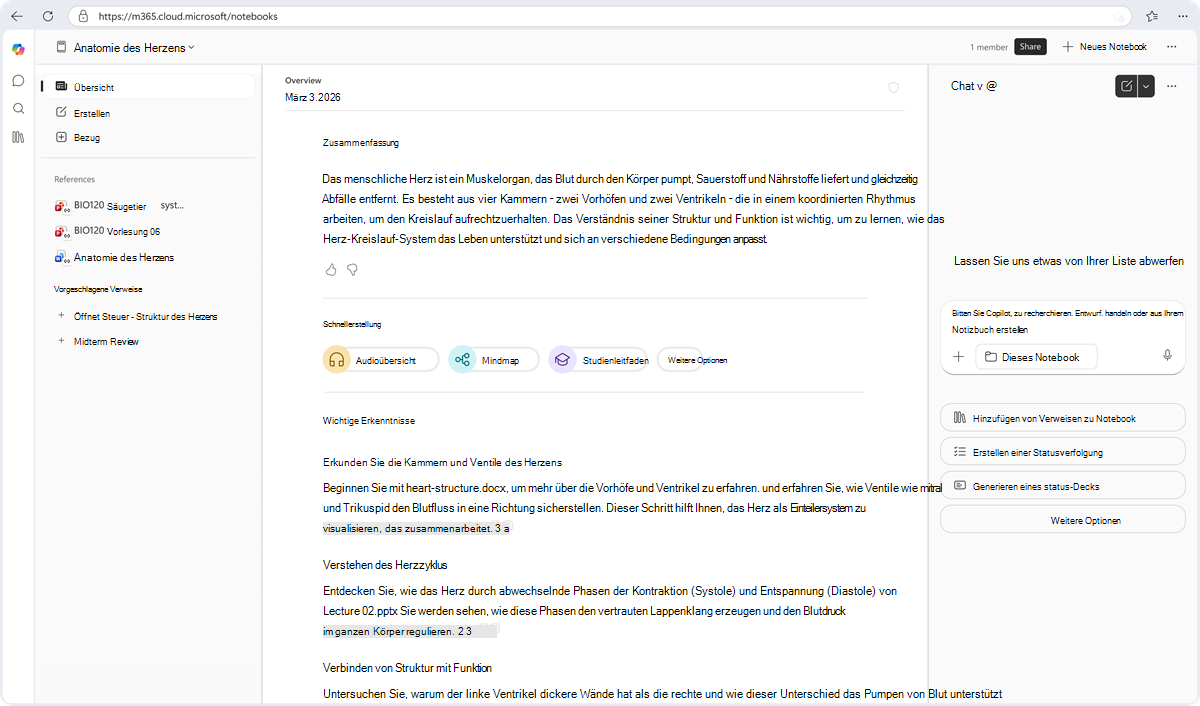Click heading Verbinden von Struktur mit Funktion
The height and width of the screenshot is (706, 1200).
click(x=407, y=668)
